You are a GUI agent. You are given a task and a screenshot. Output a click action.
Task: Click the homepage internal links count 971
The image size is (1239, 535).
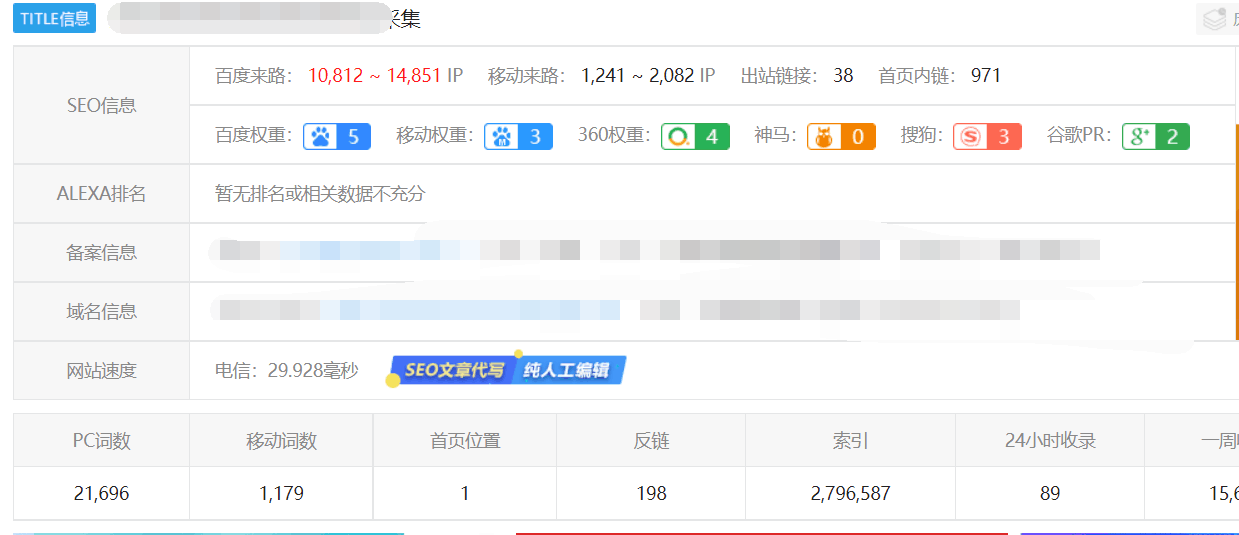pos(985,76)
